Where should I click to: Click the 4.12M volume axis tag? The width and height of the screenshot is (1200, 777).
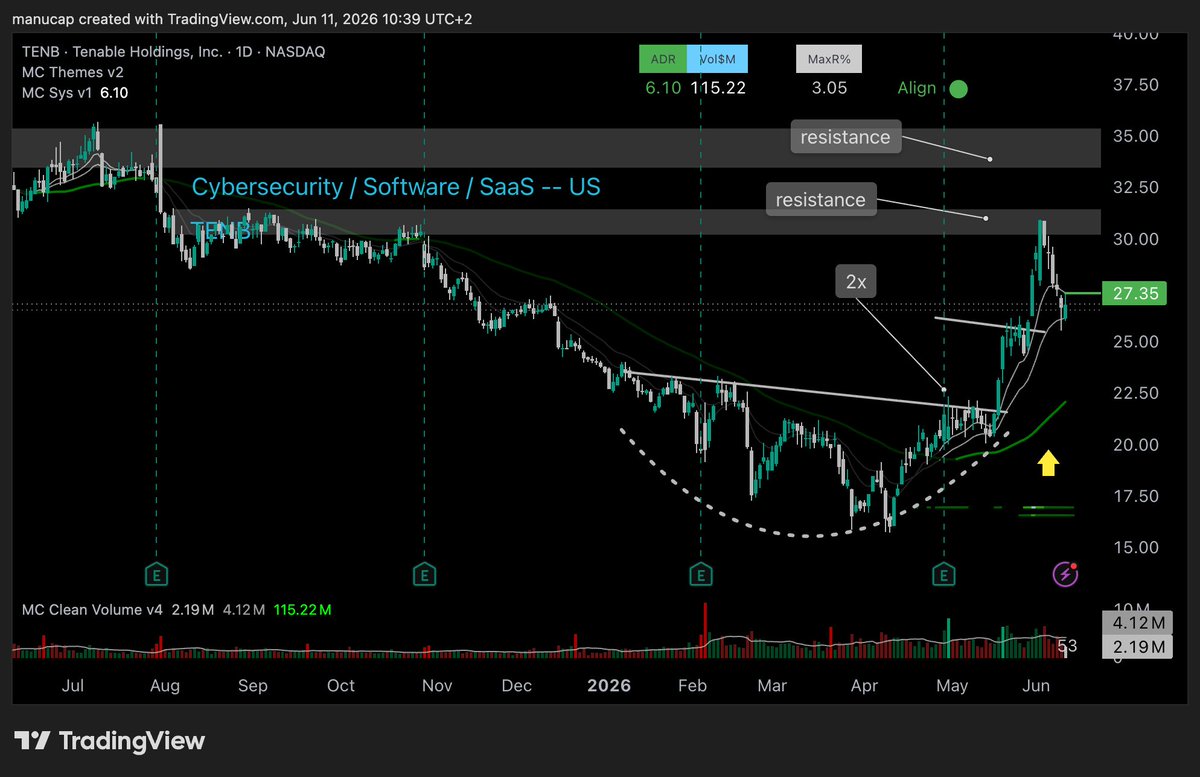[1135, 623]
